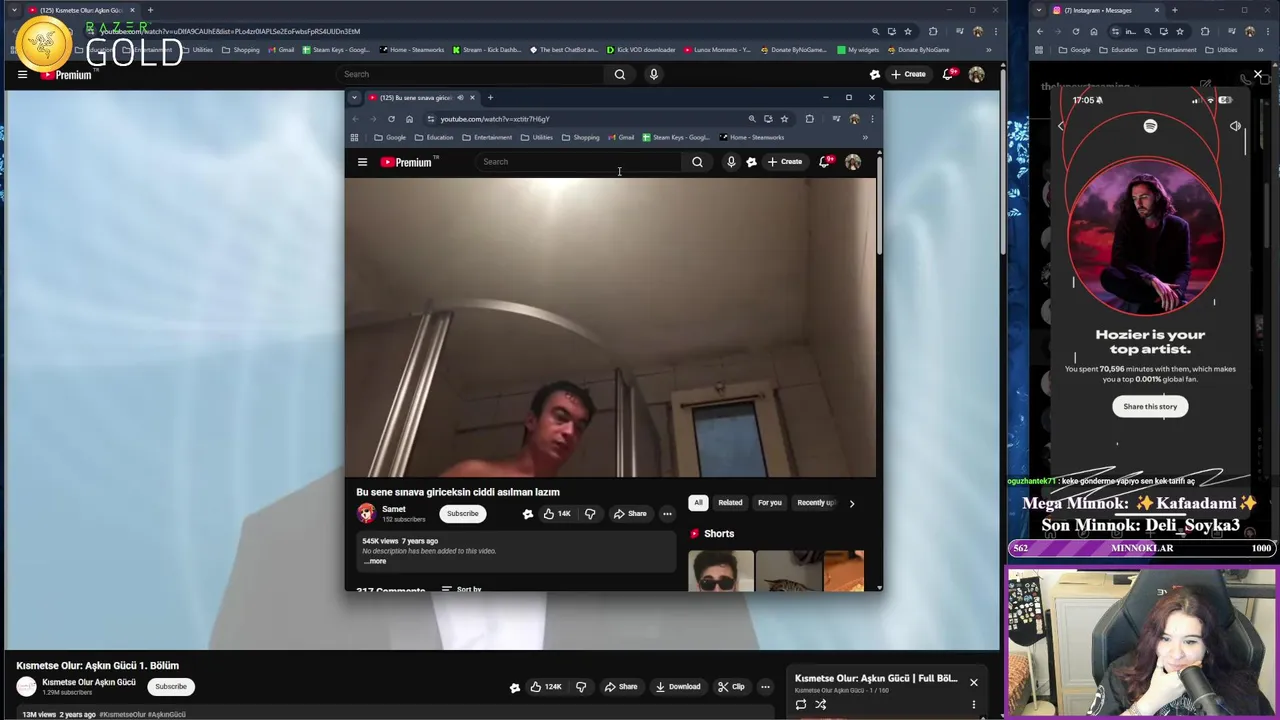The image size is (1280, 720).
Task: Close the Kısmetse Olur playlist panel
Action: pyautogui.click(x=973, y=682)
